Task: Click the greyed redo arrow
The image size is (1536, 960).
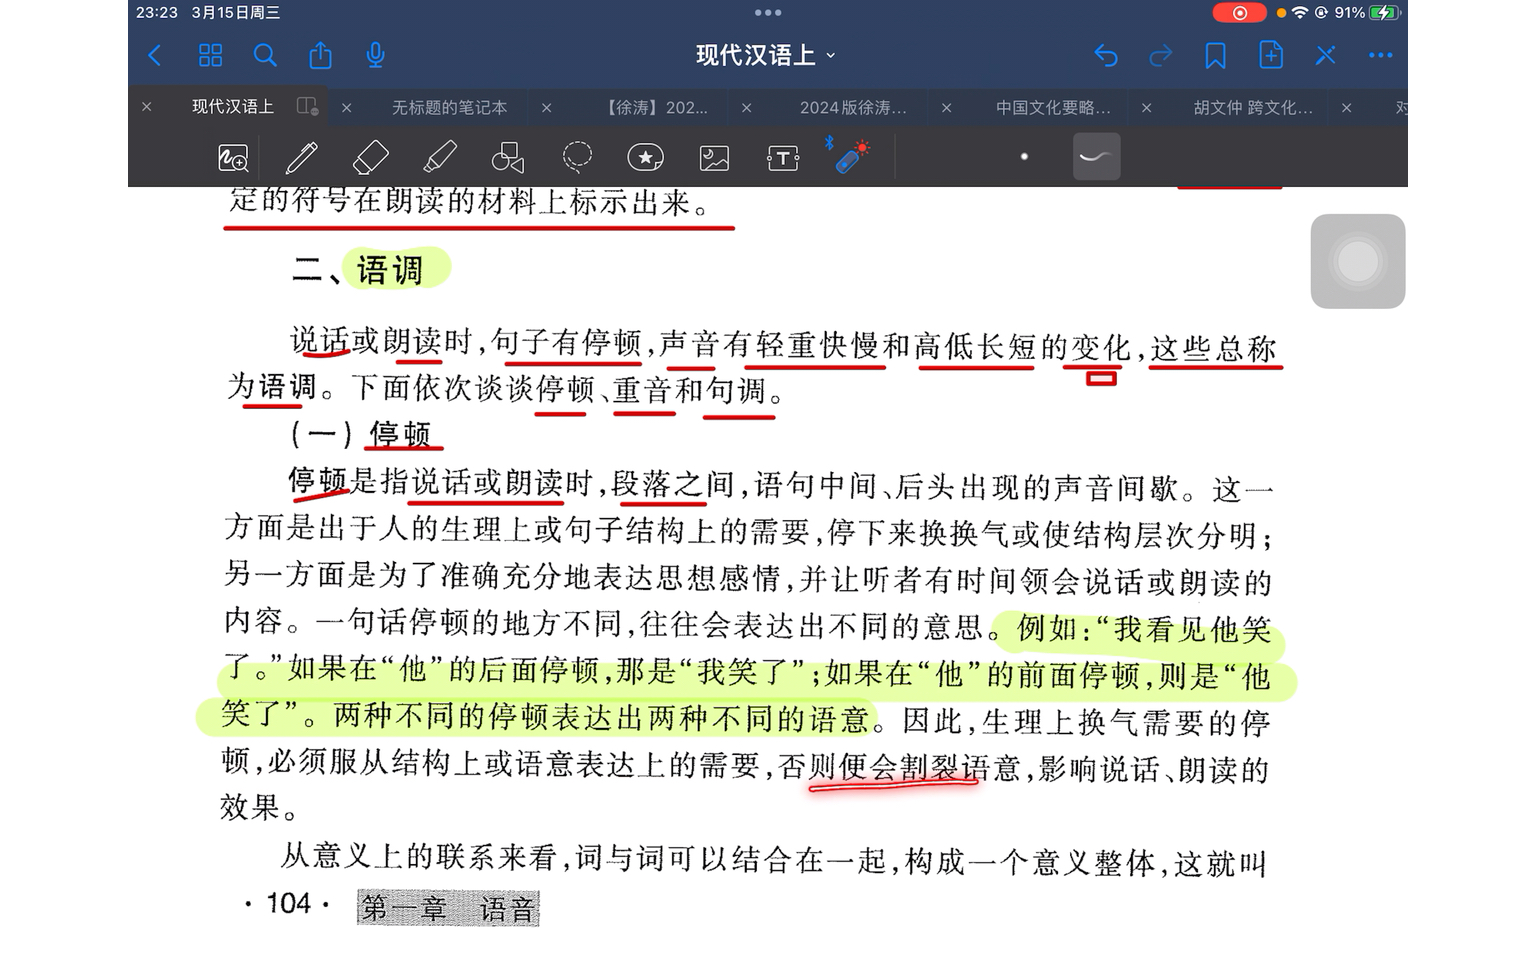Action: pyautogui.click(x=1161, y=55)
